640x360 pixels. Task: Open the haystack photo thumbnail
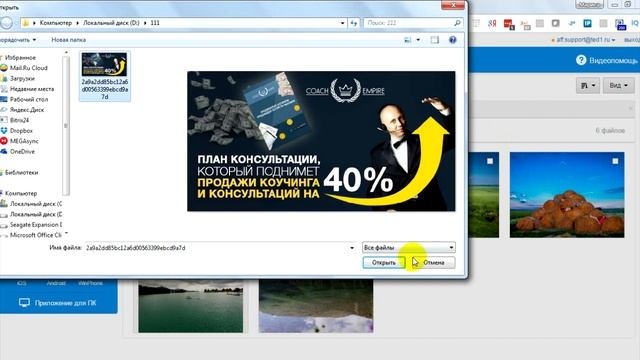click(x=567, y=195)
